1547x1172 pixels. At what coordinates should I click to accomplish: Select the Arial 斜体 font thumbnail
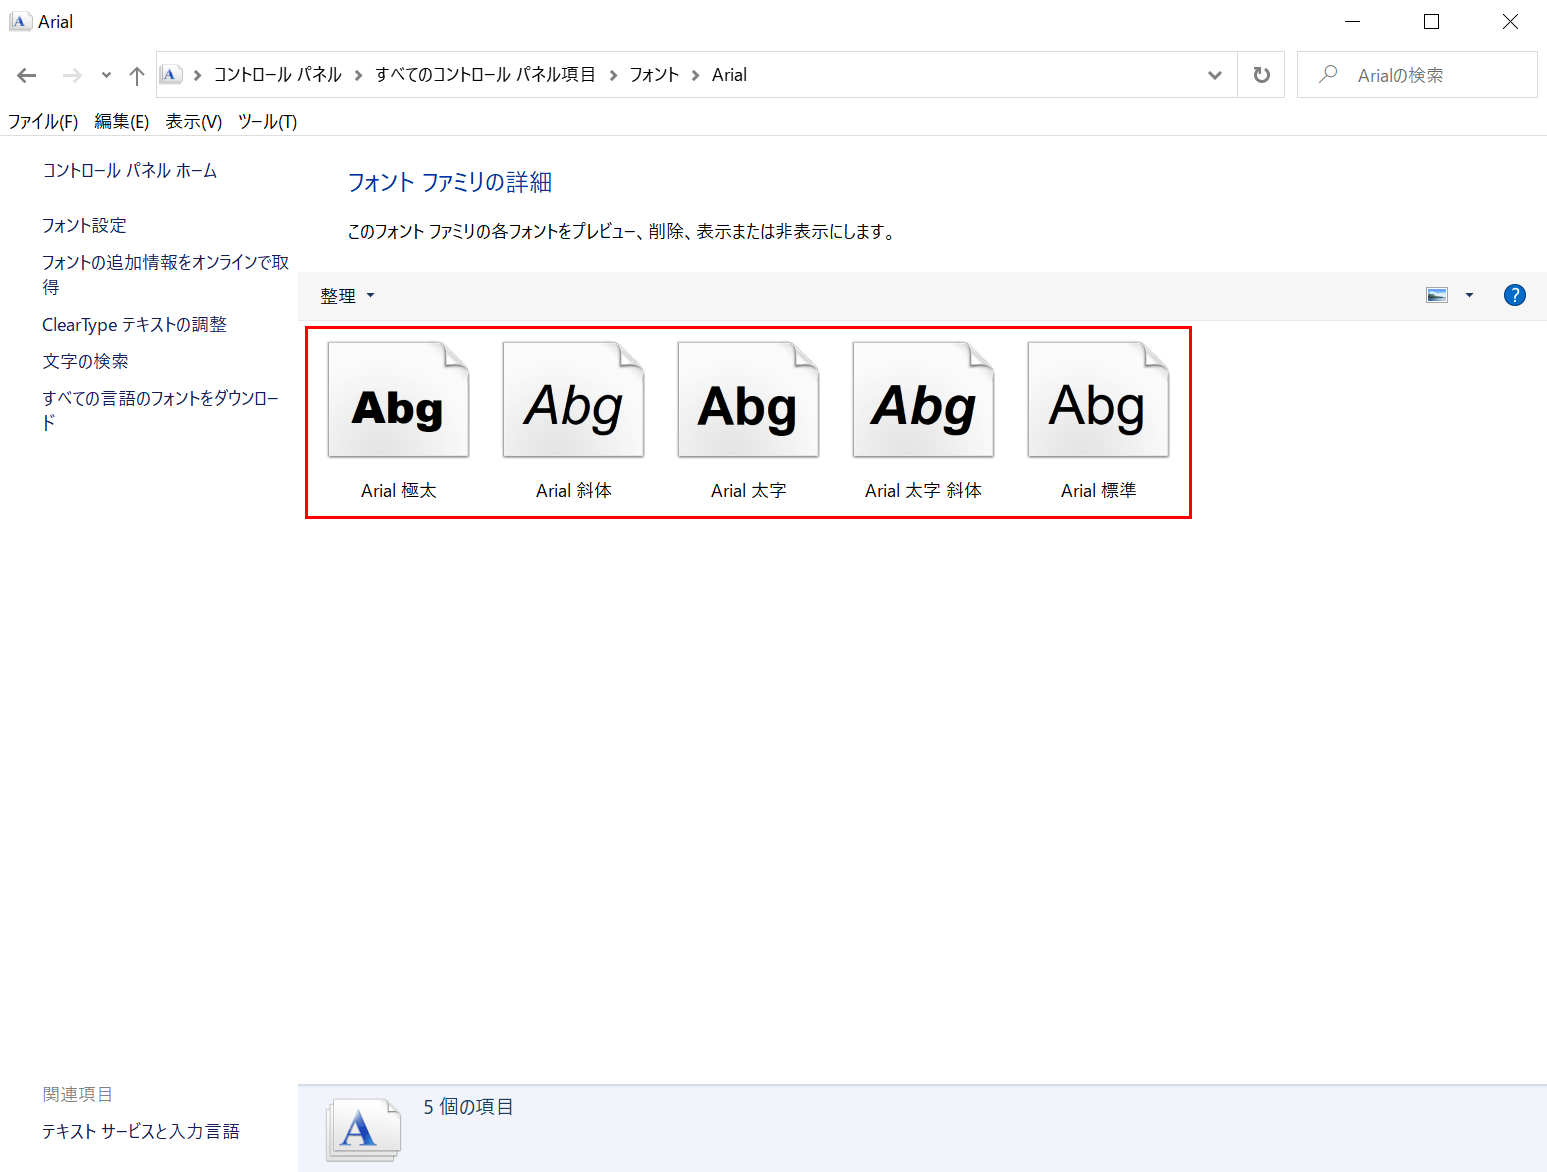tap(573, 400)
